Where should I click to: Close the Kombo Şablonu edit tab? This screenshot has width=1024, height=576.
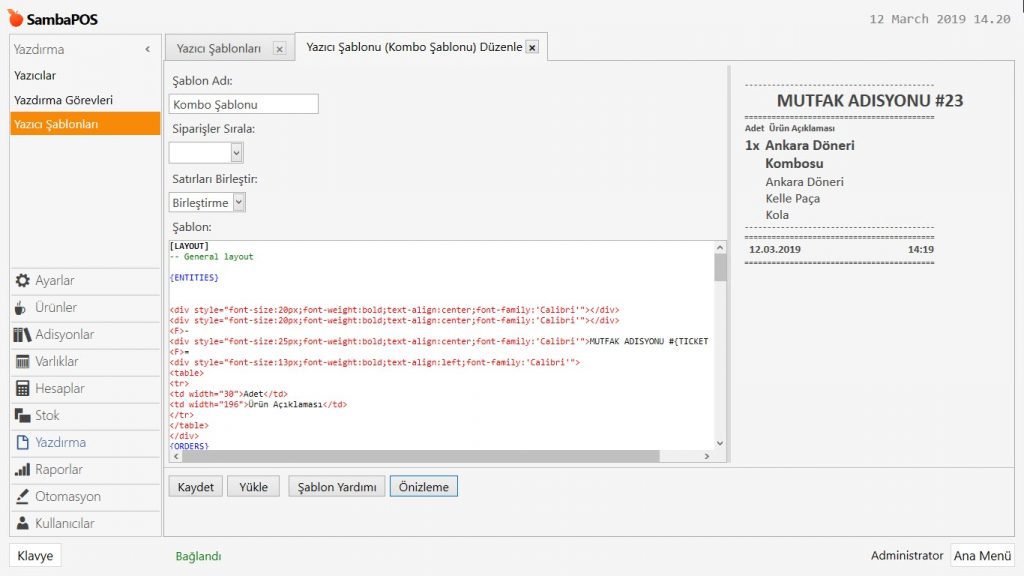532,47
